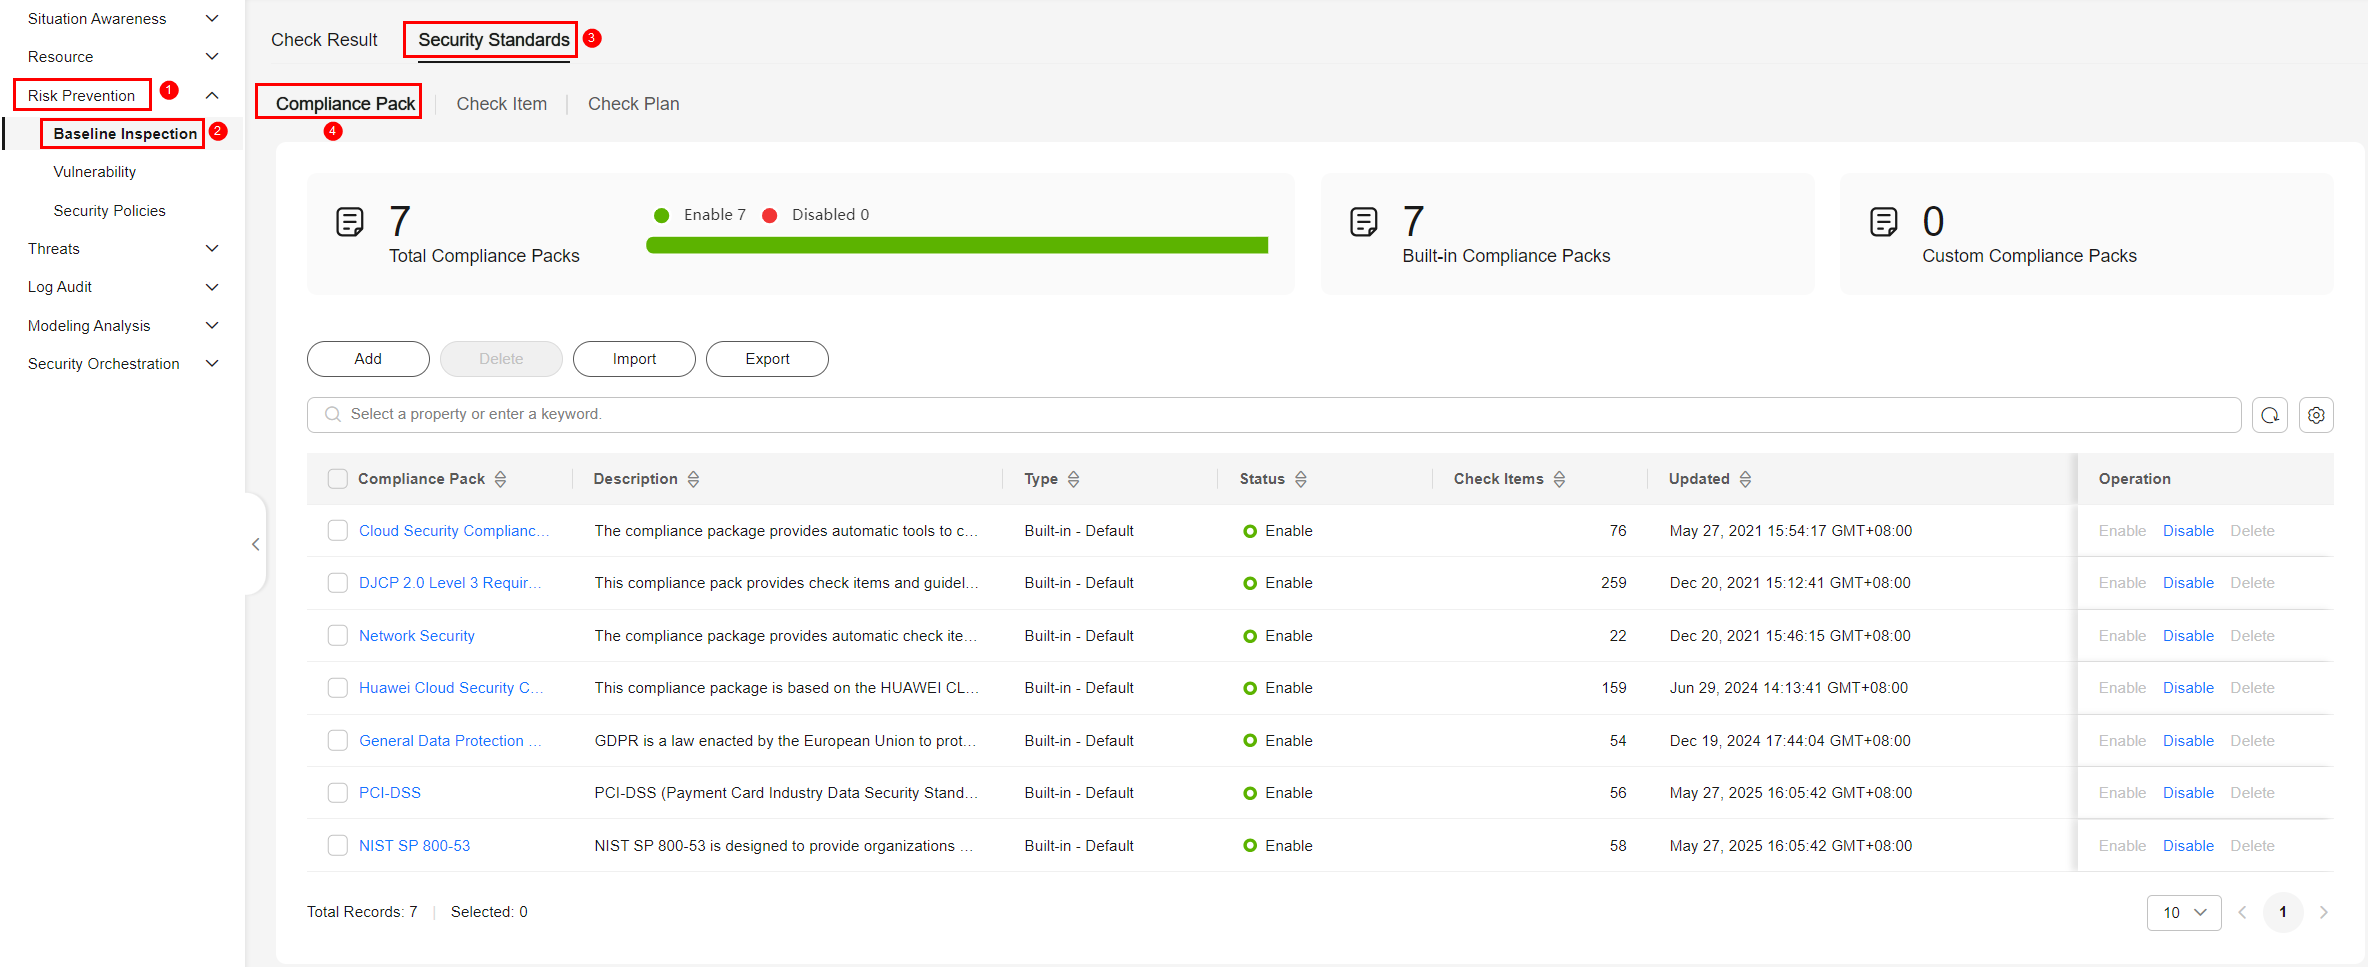Expand Modeling Analysis menu chevron
This screenshot has width=2368, height=967.
212,326
